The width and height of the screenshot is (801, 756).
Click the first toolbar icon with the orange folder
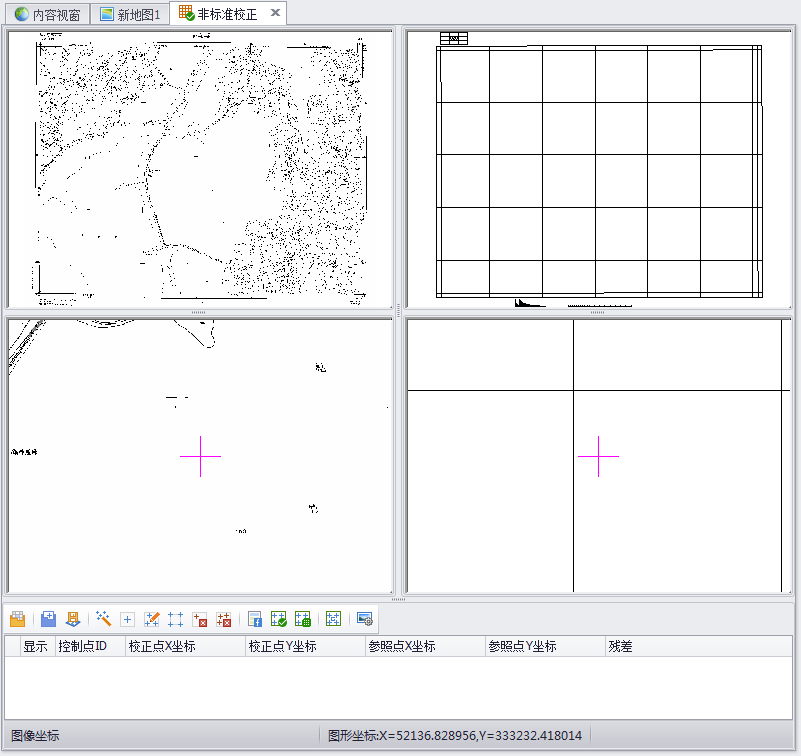[17, 619]
